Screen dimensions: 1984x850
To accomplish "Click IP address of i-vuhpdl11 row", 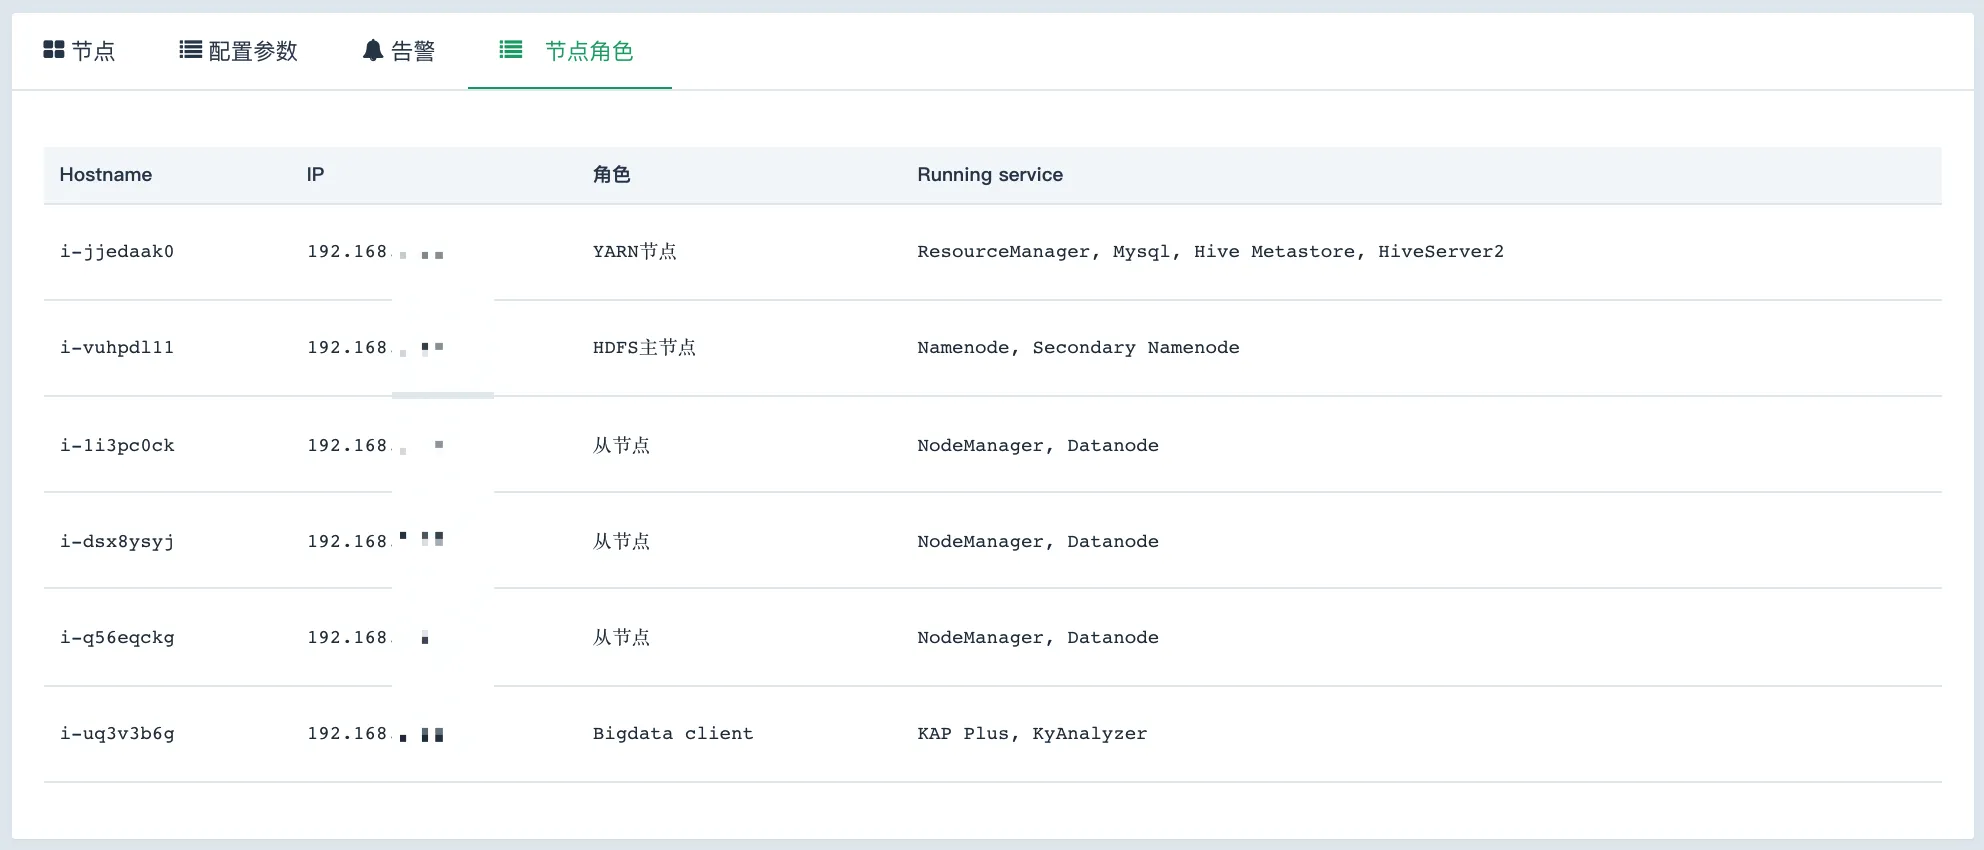I will [375, 348].
